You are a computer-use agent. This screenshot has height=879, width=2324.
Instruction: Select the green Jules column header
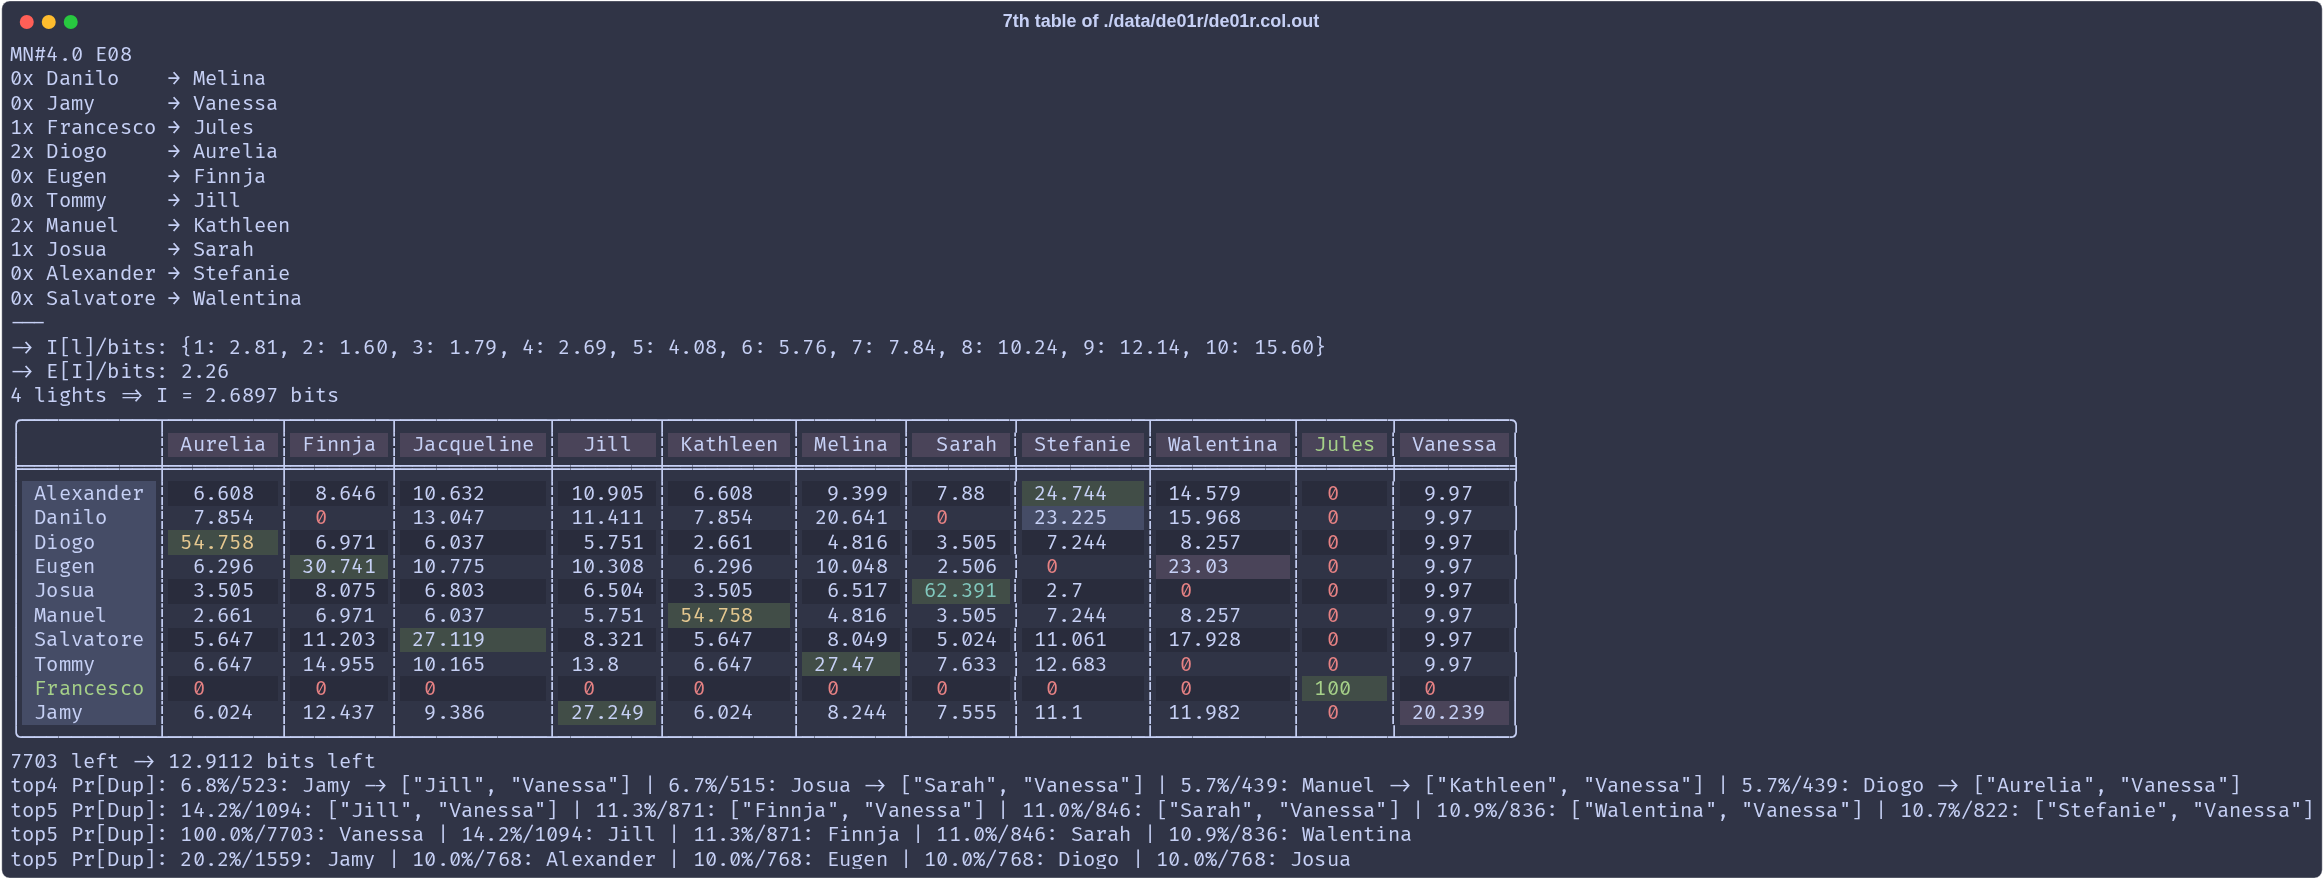(1345, 445)
